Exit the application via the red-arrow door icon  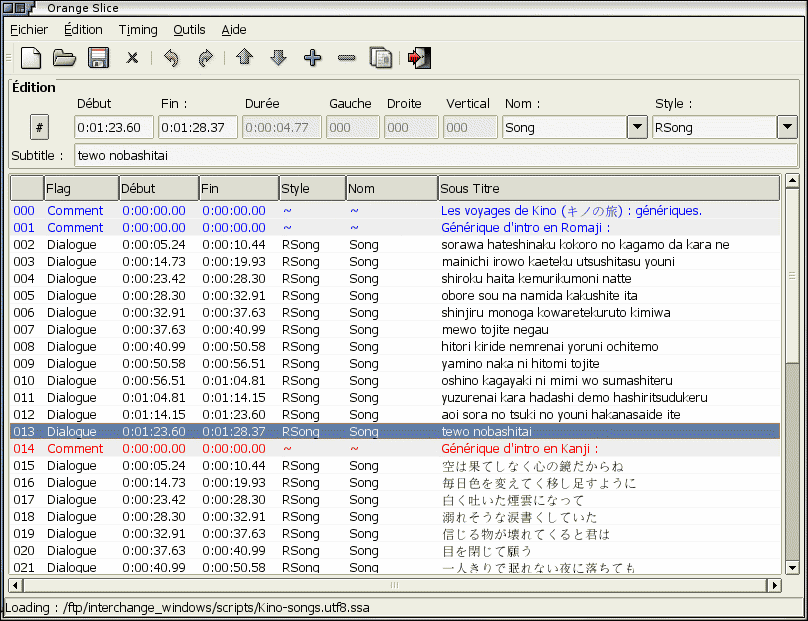point(419,58)
